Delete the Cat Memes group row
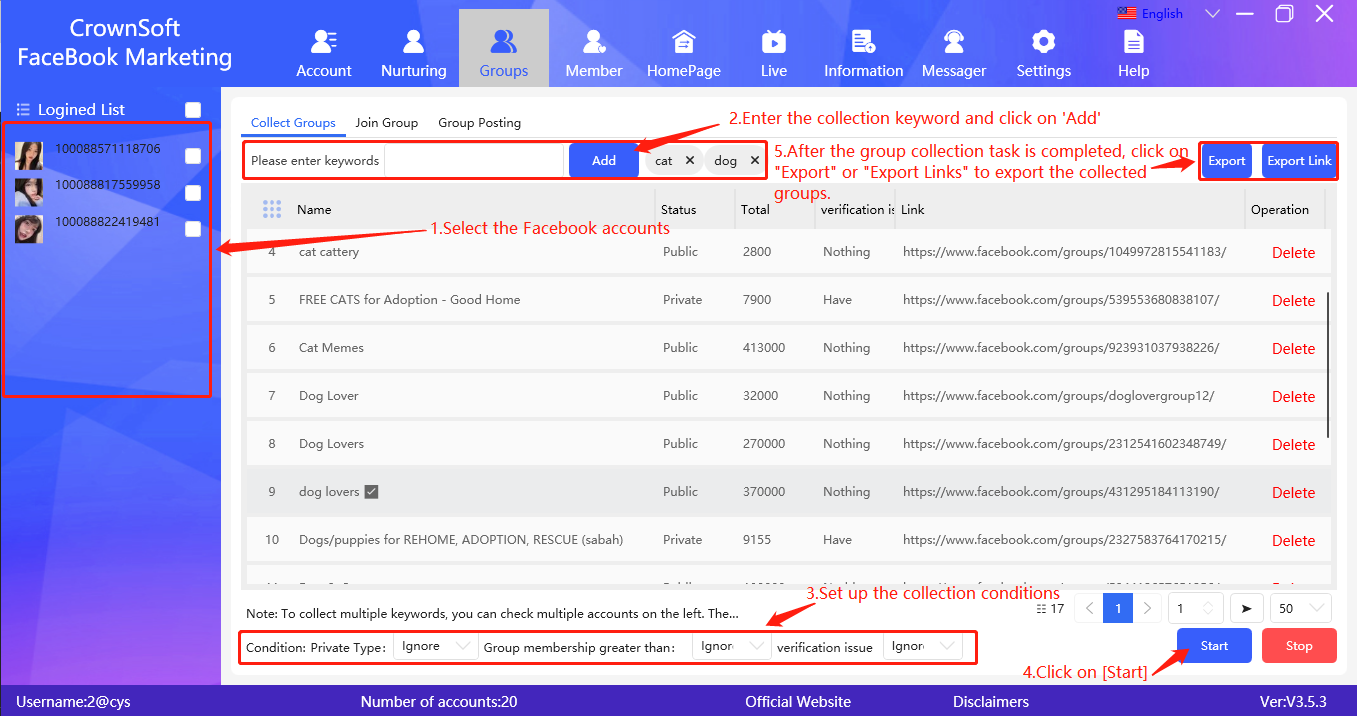 pos(1292,349)
